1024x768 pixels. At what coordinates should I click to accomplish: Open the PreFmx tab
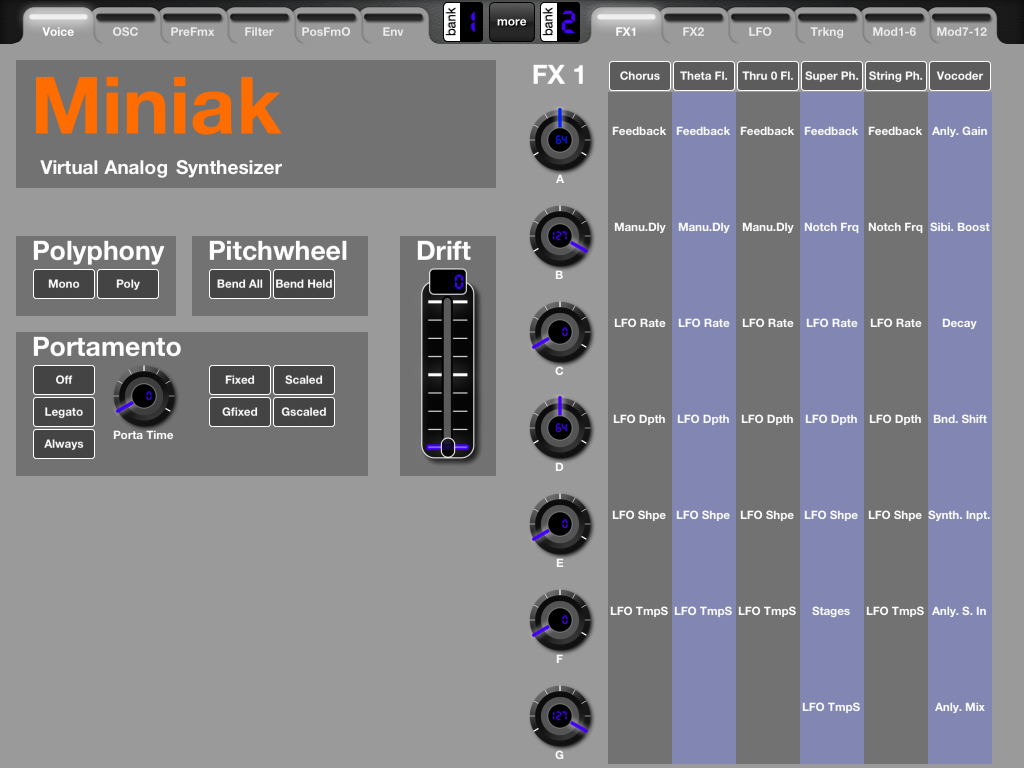point(192,26)
